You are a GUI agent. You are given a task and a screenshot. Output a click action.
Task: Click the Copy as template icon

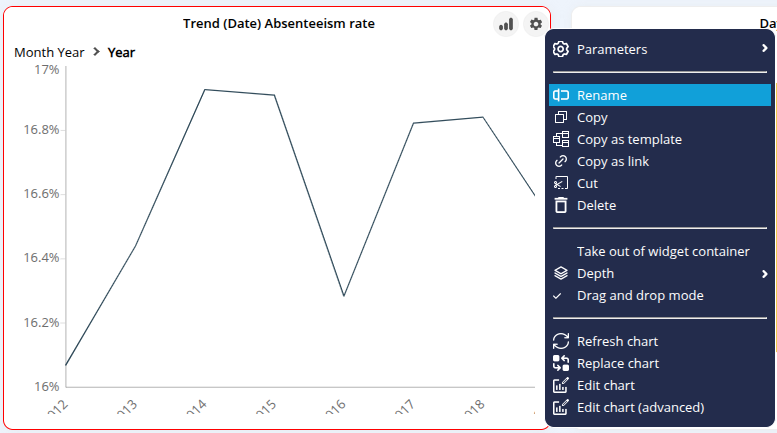(561, 139)
